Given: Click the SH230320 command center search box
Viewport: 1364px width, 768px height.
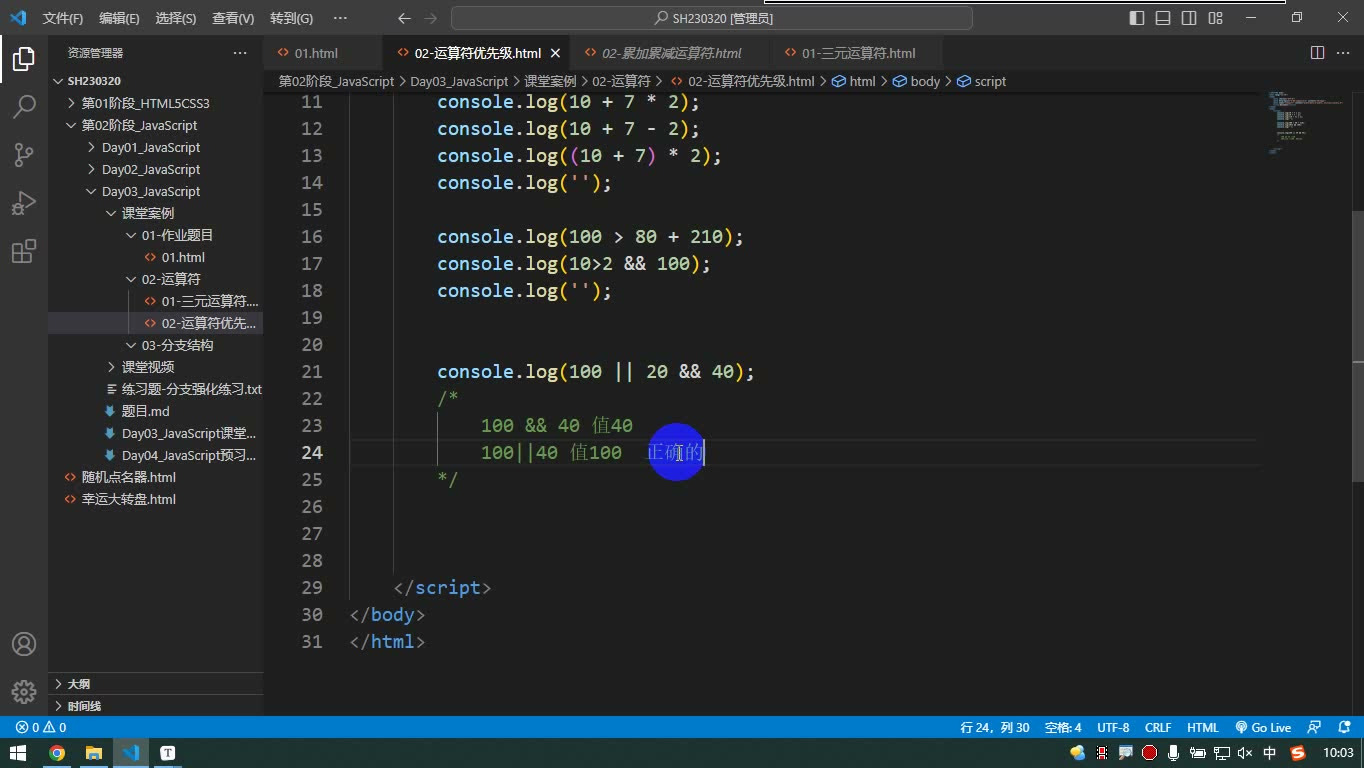Looking at the screenshot, I should 712,18.
